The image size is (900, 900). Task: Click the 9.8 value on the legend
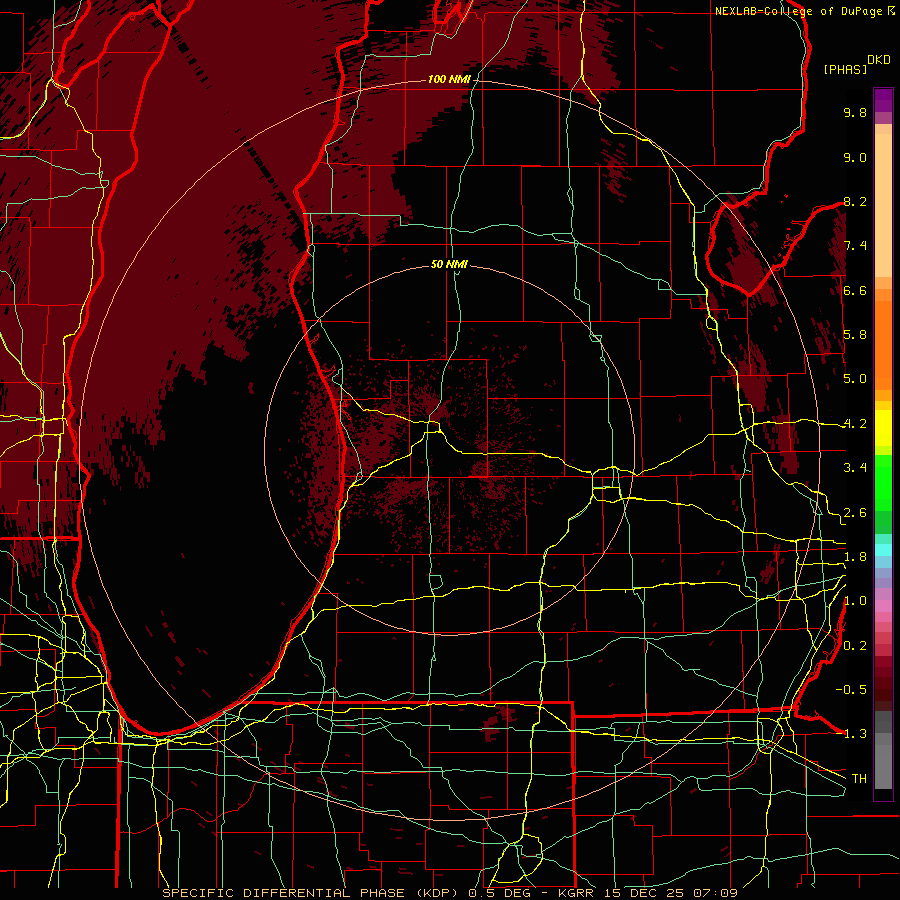pyautogui.click(x=855, y=113)
